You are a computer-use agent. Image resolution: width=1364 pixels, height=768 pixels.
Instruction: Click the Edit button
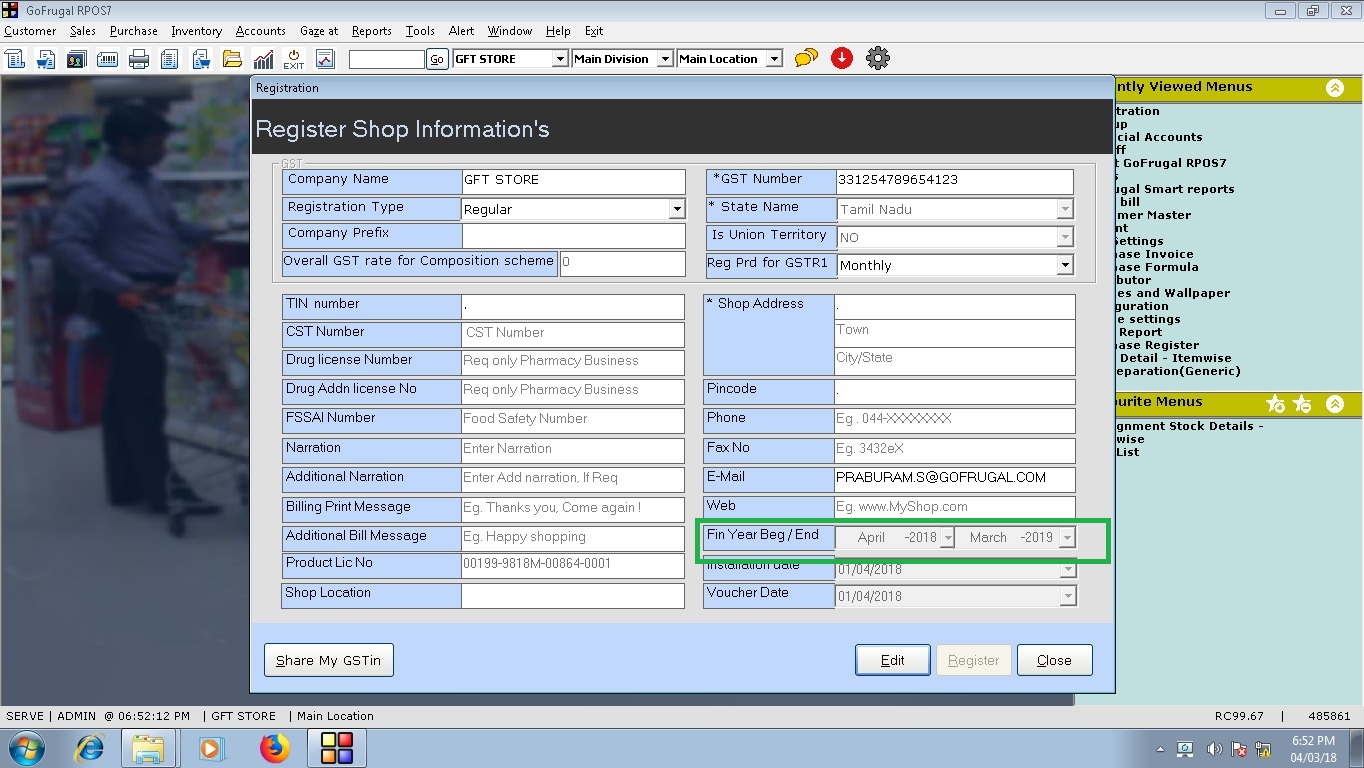pyautogui.click(x=892, y=660)
